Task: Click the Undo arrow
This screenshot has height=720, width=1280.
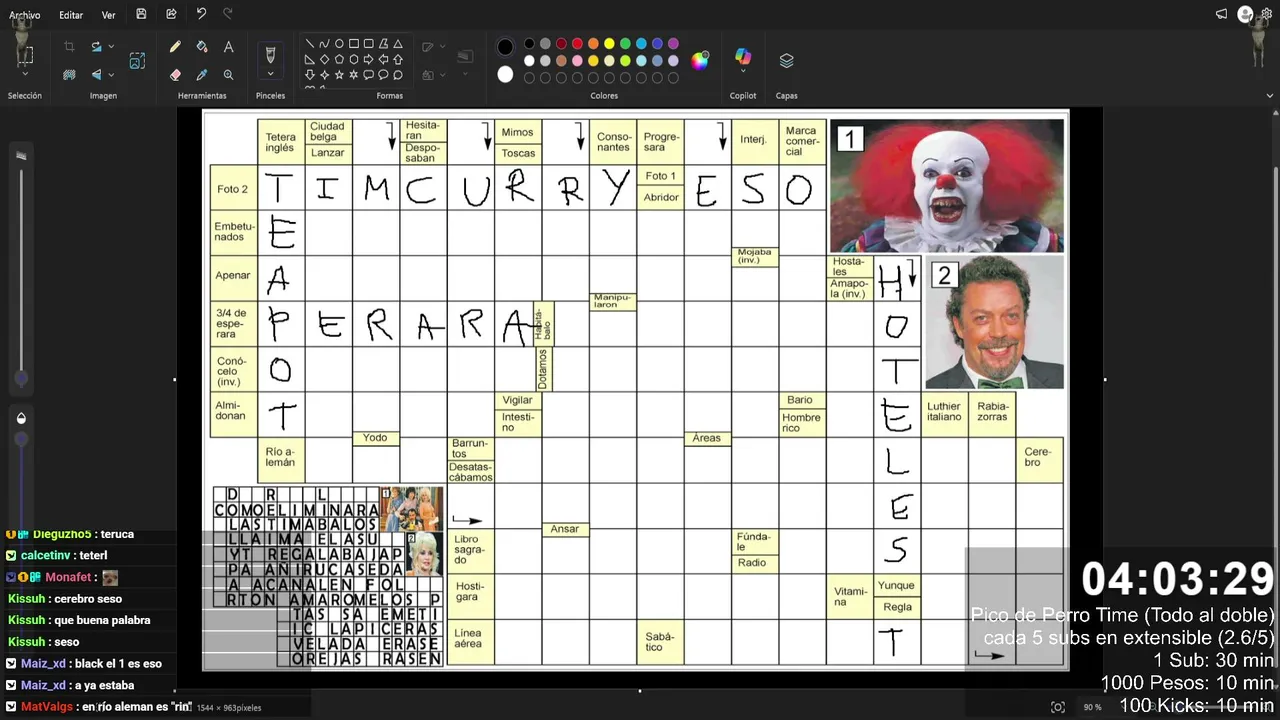Action: [201, 14]
